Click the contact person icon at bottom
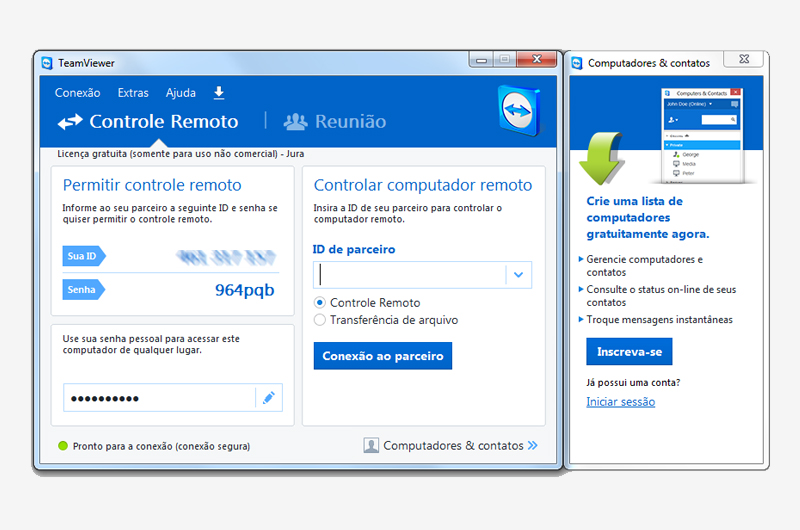This screenshot has width=800, height=530. click(x=371, y=445)
